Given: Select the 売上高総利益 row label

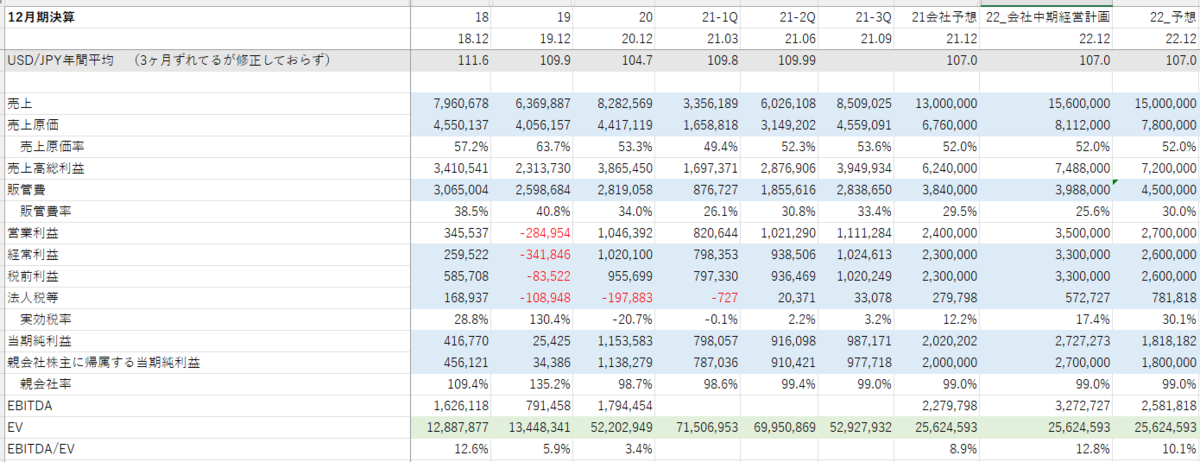Looking at the screenshot, I should (45, 168).
